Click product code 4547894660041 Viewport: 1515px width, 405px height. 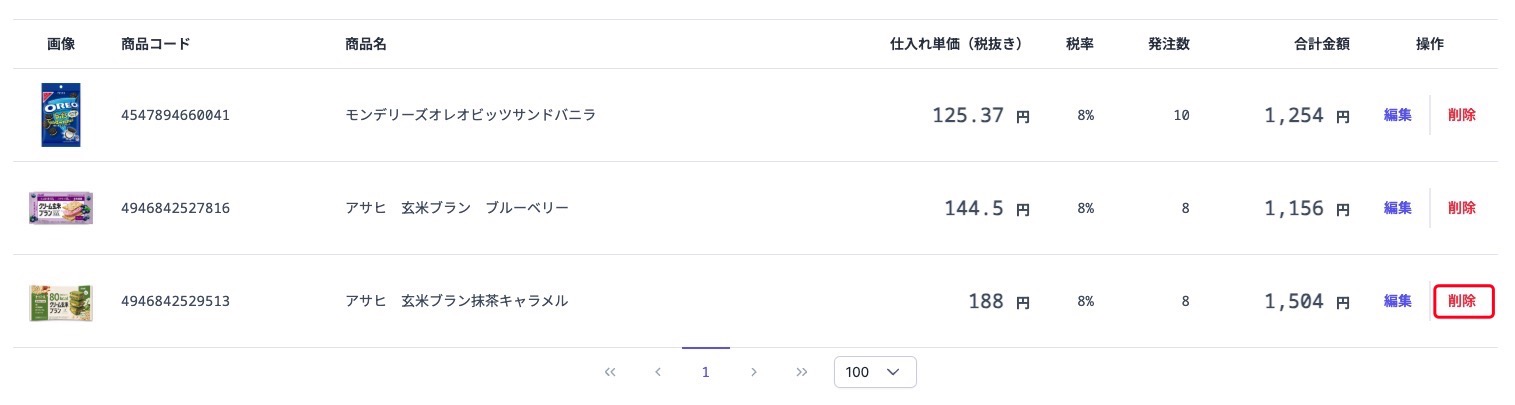point(175,115)
